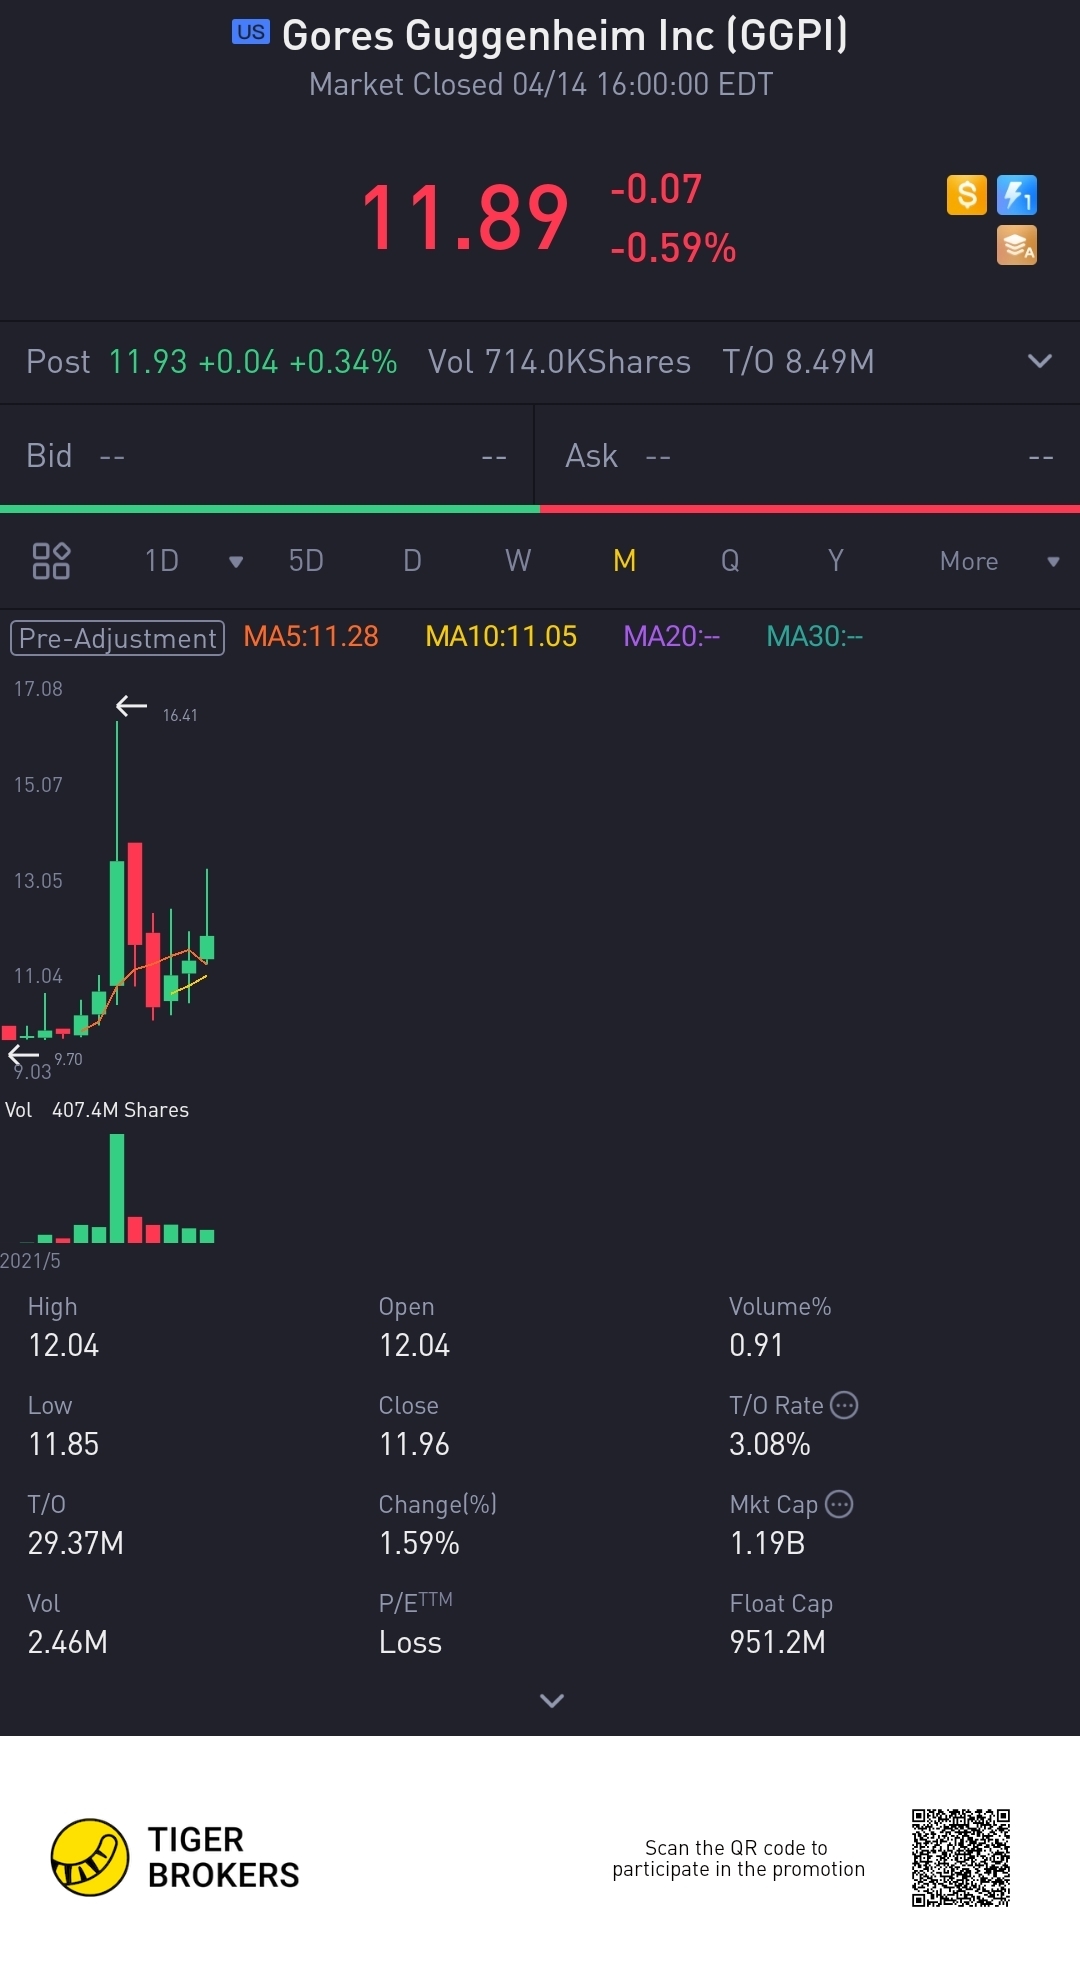Switch to 1D chart tab
This screenshot has width=1080, height=1980.
tap(162, 561)
